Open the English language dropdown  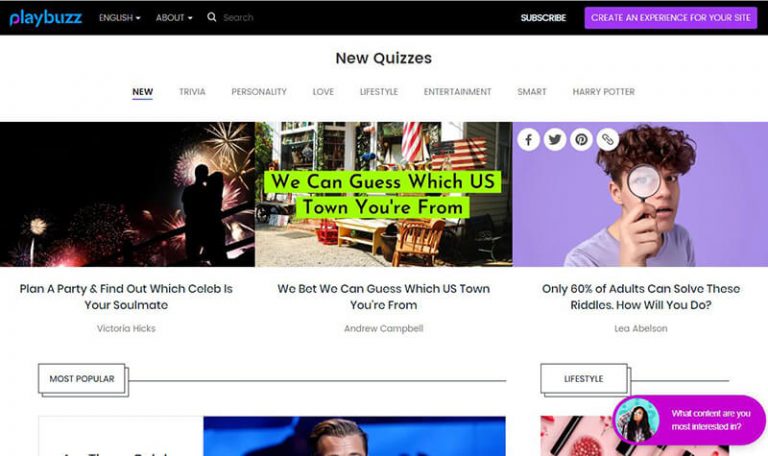120,18
